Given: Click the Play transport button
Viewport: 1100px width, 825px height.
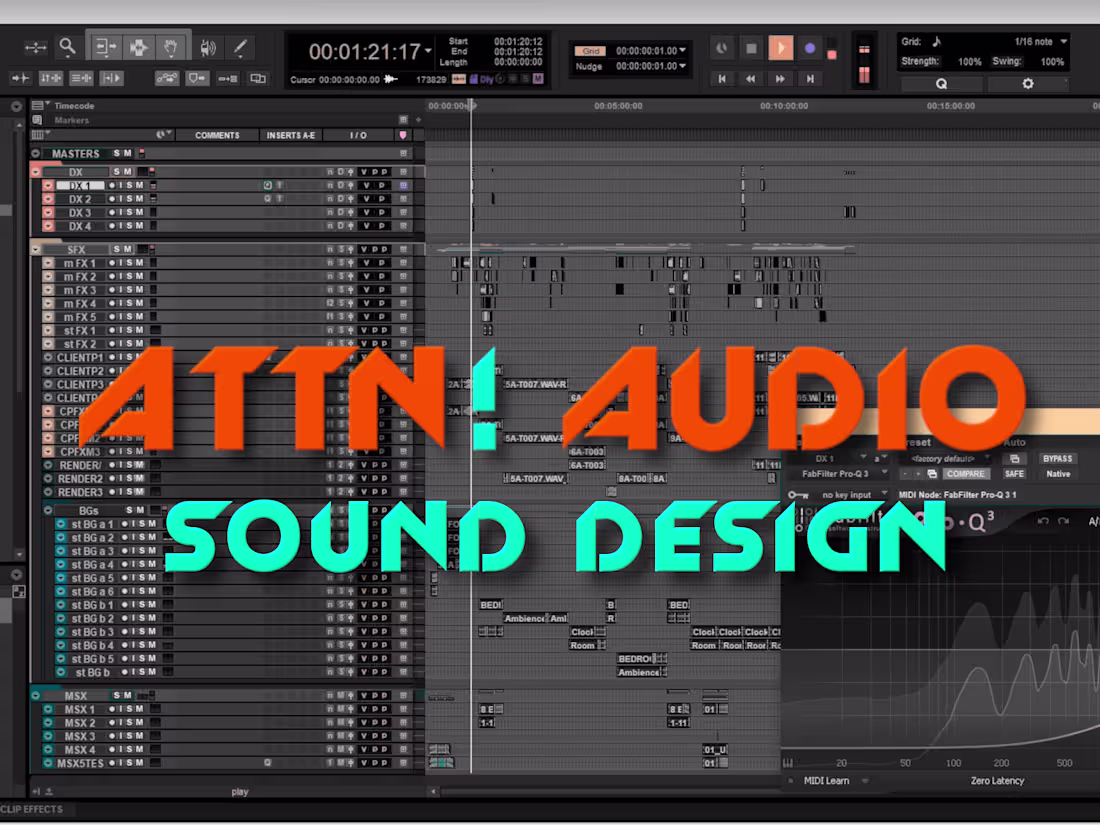Looking at the screenshot, I should pyautogui.click(x=780, y=48).
